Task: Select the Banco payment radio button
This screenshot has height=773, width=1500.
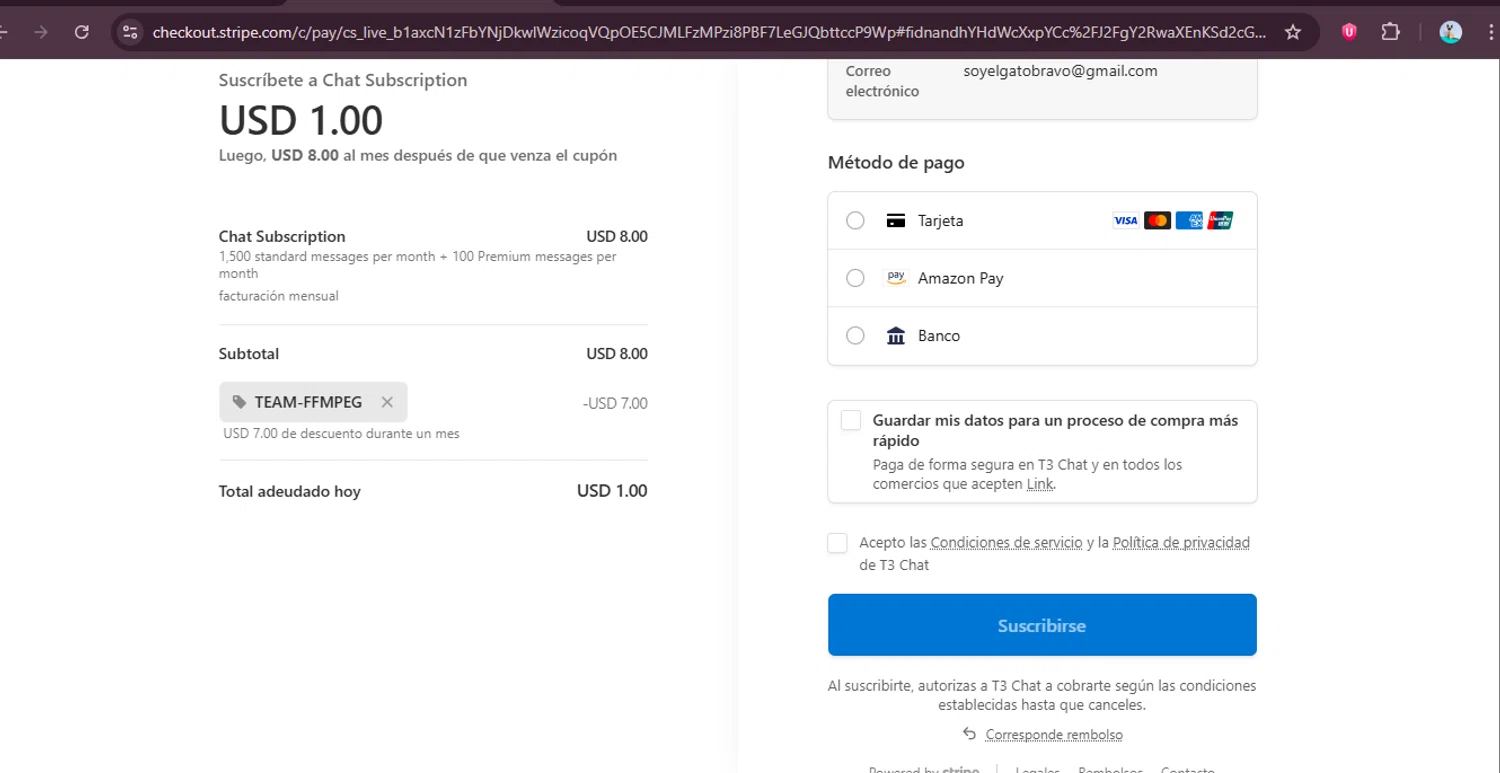Action: [855, 335]
